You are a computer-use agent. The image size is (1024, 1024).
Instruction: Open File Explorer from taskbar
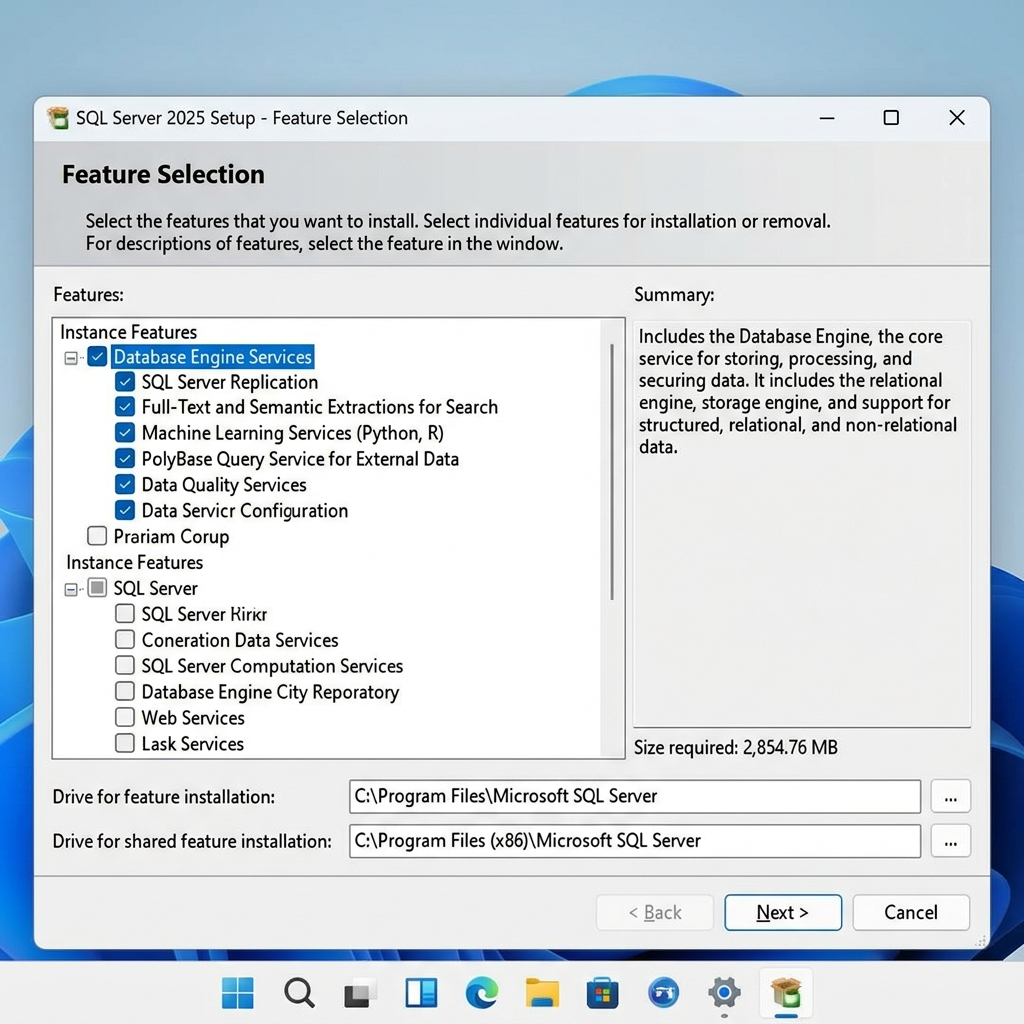coord(542,993)
